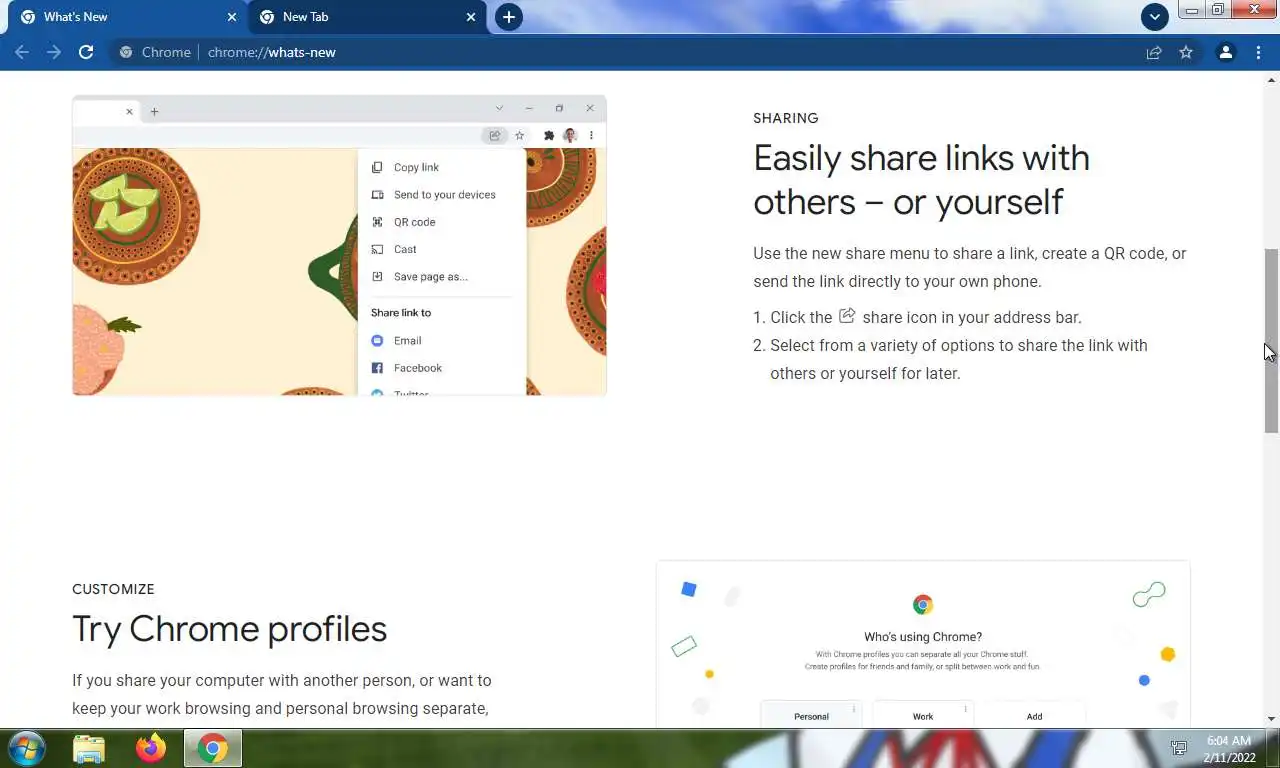Click the network tray icon
1280x768 pixels.
[1180, 748]
